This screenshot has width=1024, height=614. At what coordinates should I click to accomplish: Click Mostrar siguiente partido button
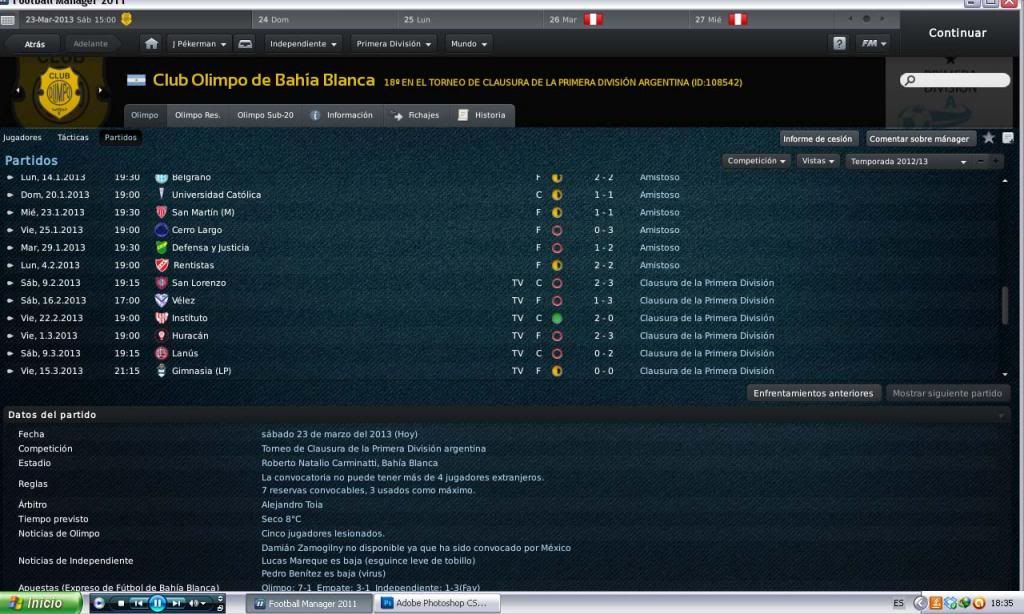[947, 393]
